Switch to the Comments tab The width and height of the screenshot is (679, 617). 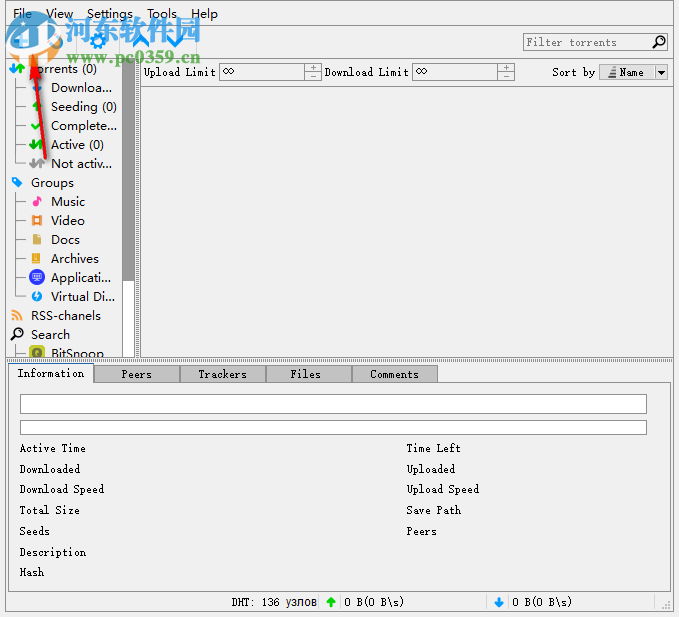394,374
